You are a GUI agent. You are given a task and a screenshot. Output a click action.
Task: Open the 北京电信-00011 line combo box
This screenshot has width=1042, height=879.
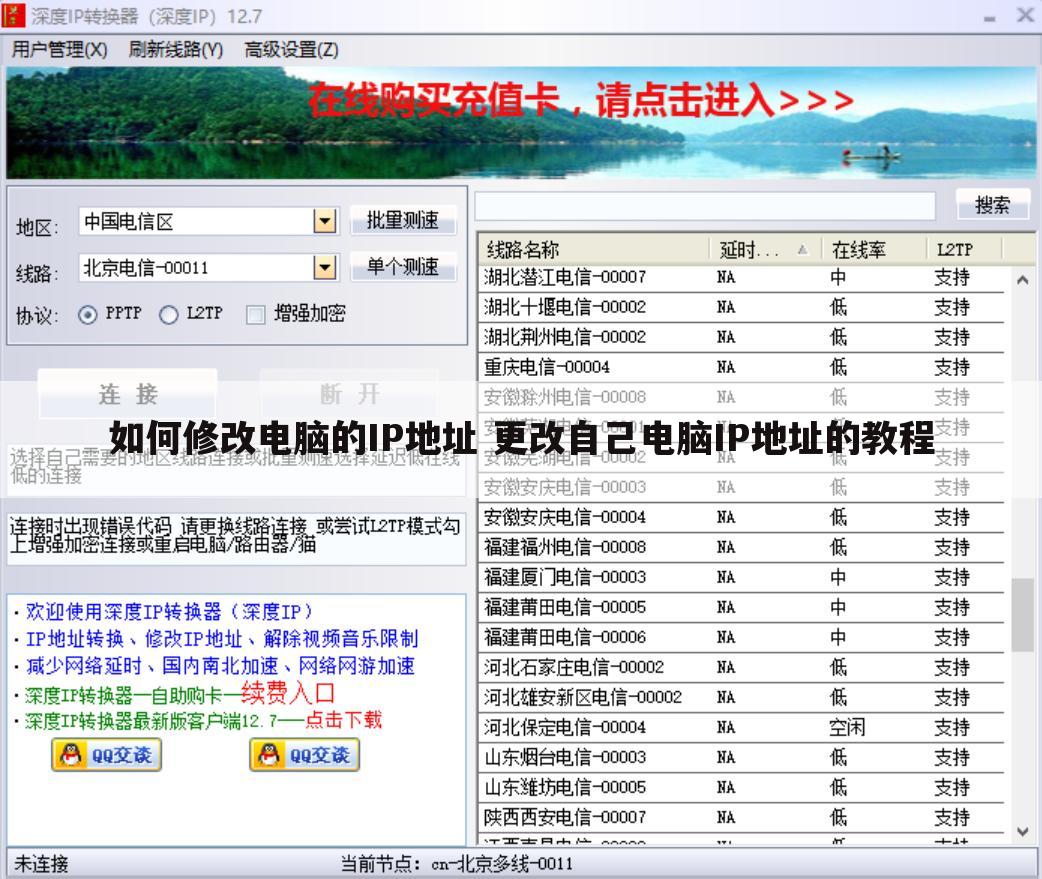point(209,268)
